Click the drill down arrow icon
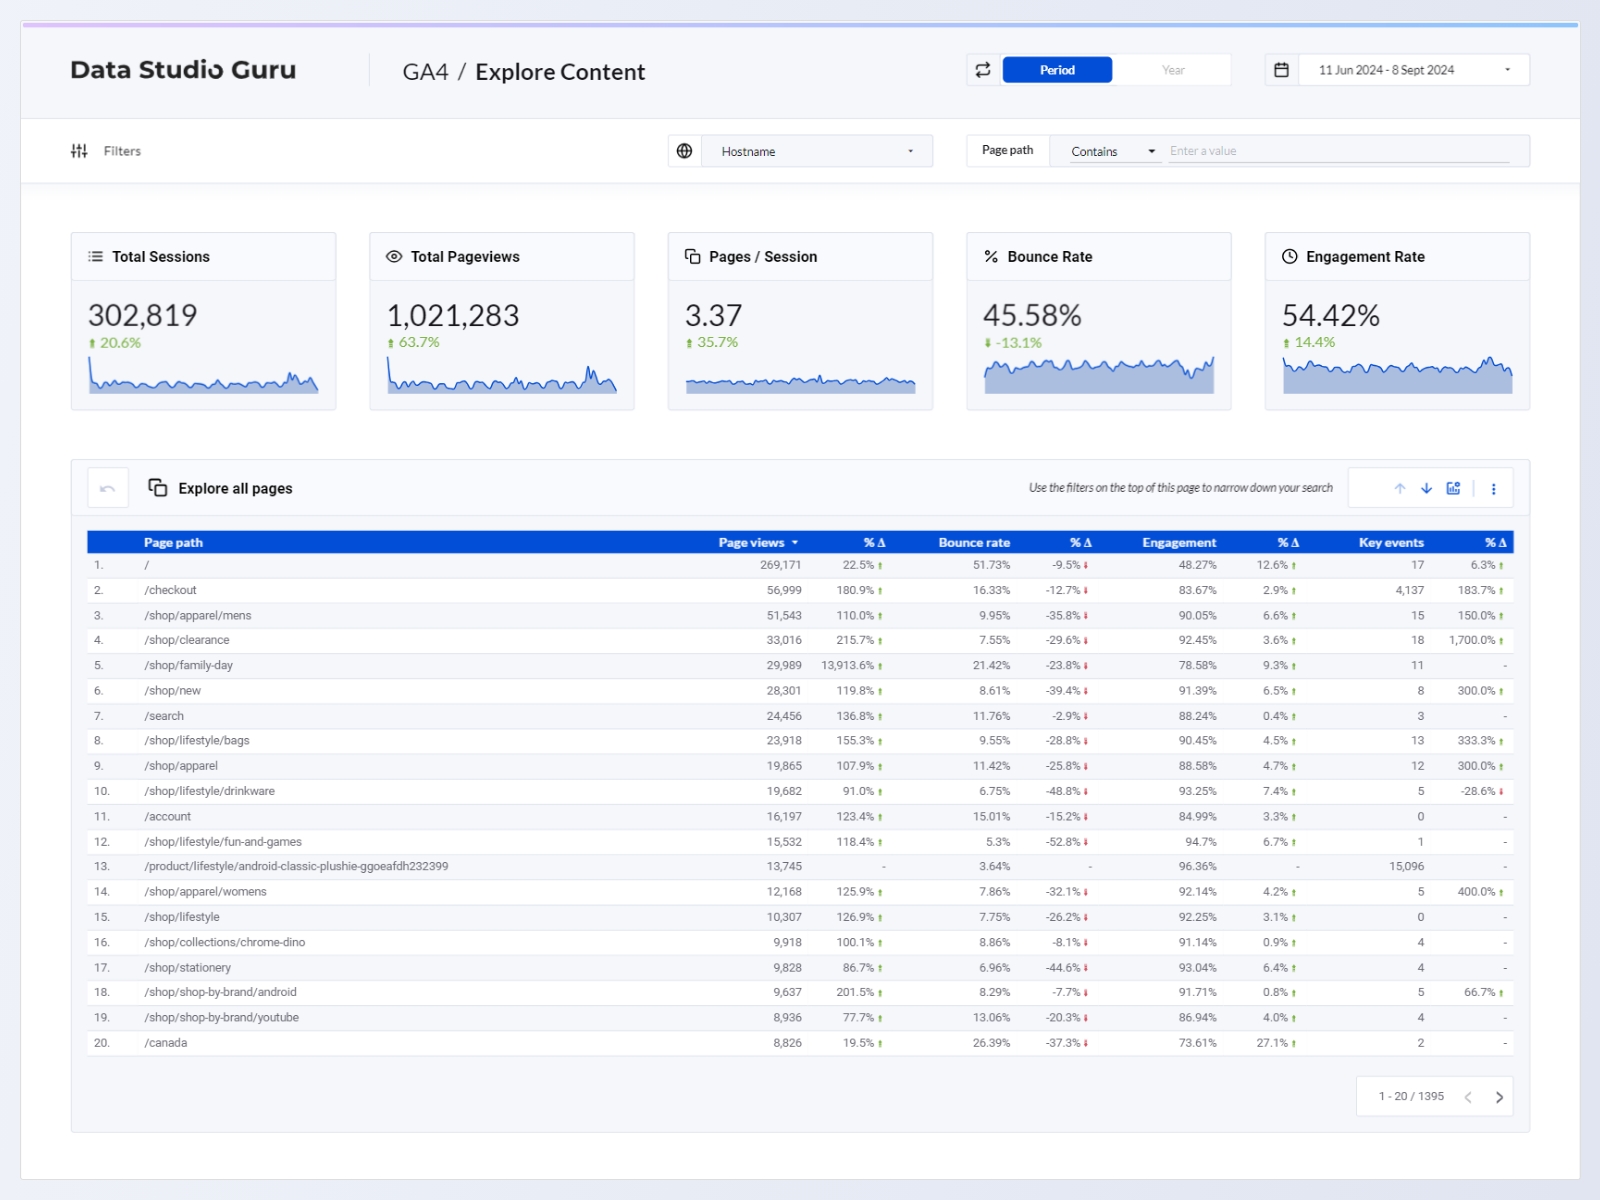Viewport: 1600px width, 1200px height. pos(1427,488)
